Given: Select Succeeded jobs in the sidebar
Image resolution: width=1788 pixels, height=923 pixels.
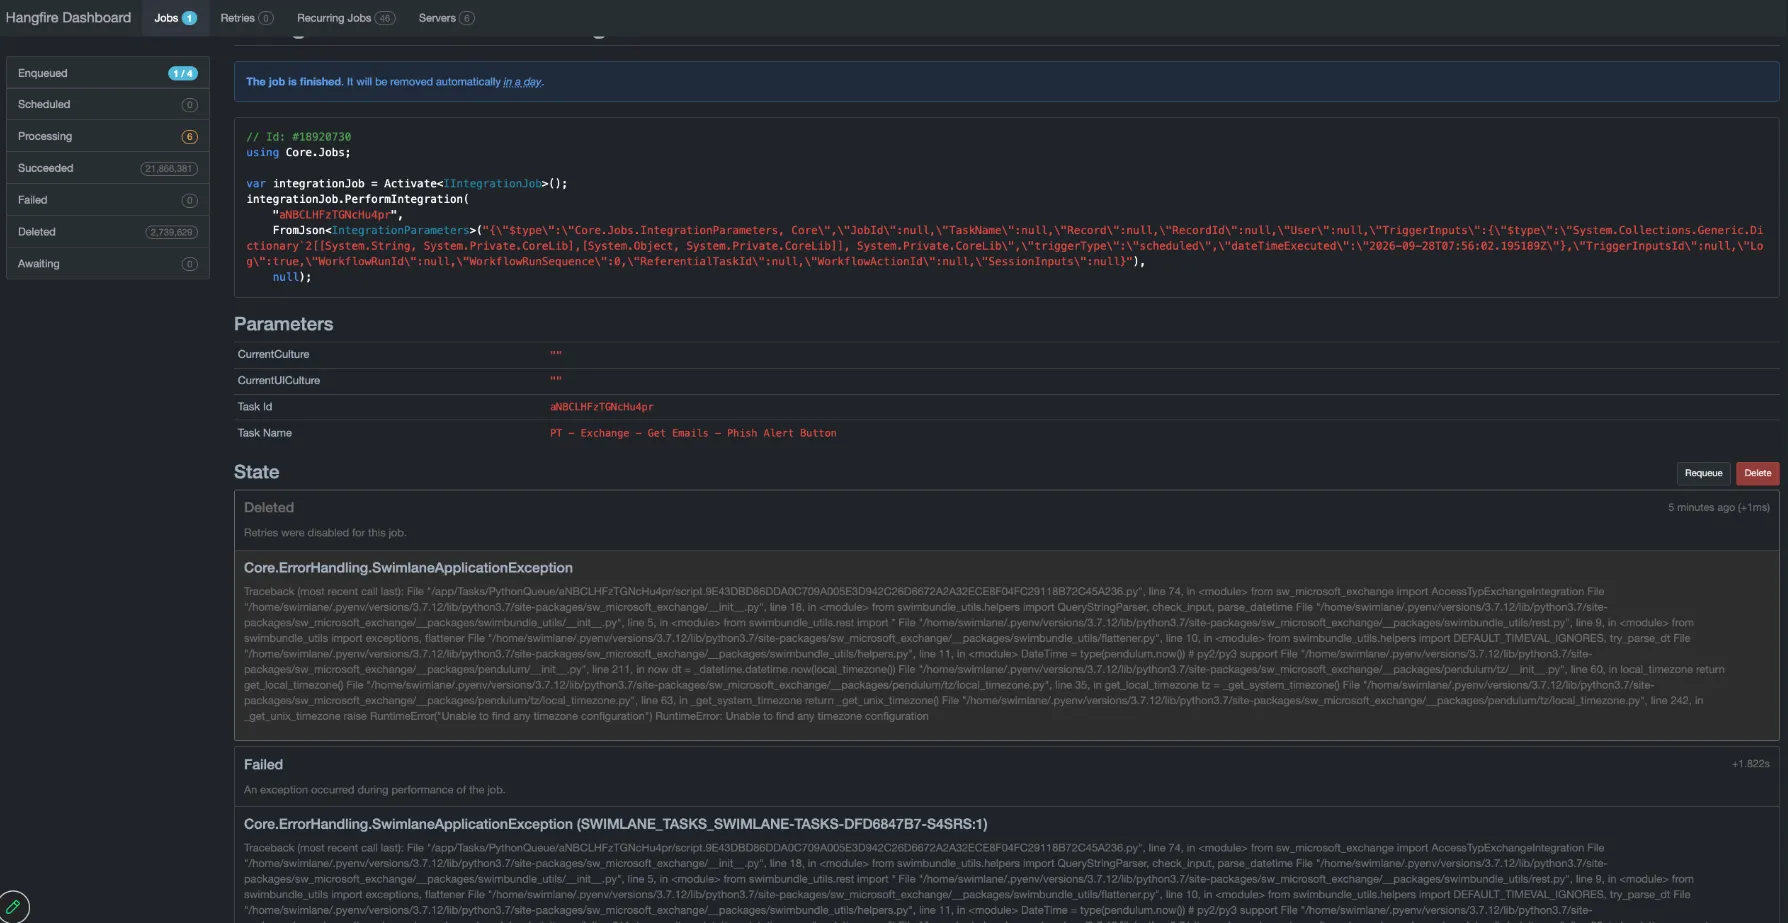Looking at the screenshot, I should click(x=108, y=168).
